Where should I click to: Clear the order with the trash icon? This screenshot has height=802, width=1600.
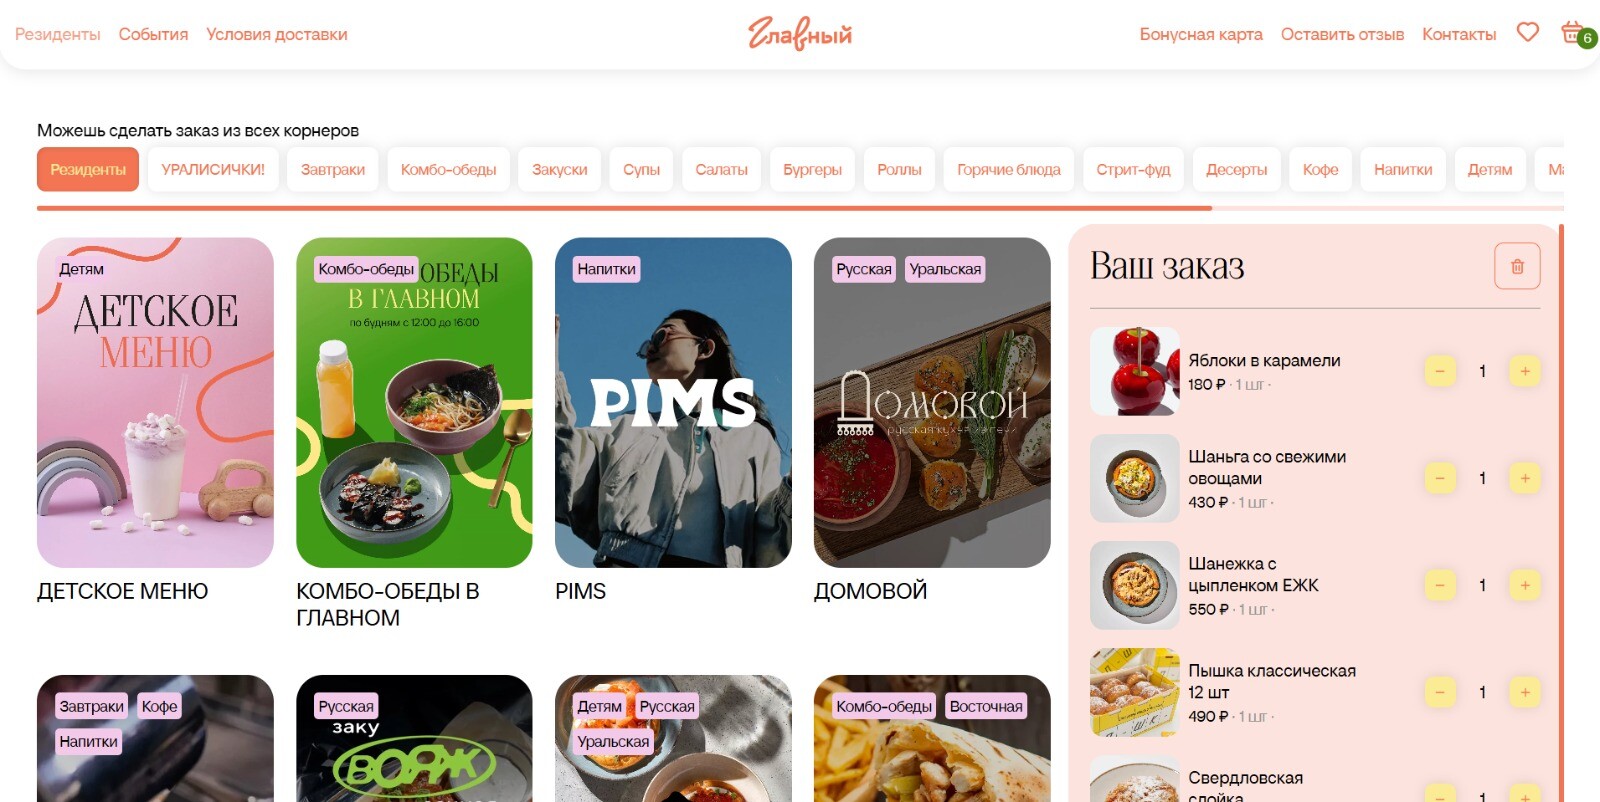click(x=1517, y=266)
